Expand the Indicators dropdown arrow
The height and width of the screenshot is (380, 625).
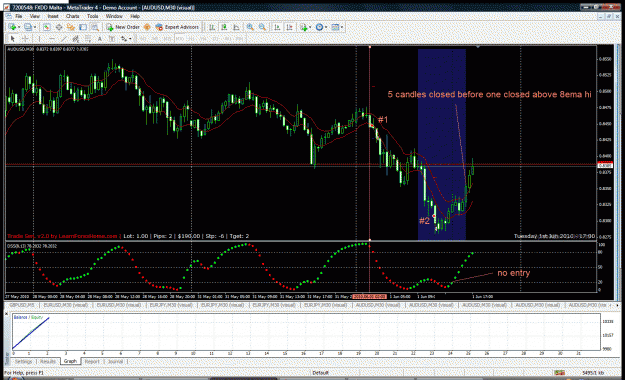coord(310,27)
